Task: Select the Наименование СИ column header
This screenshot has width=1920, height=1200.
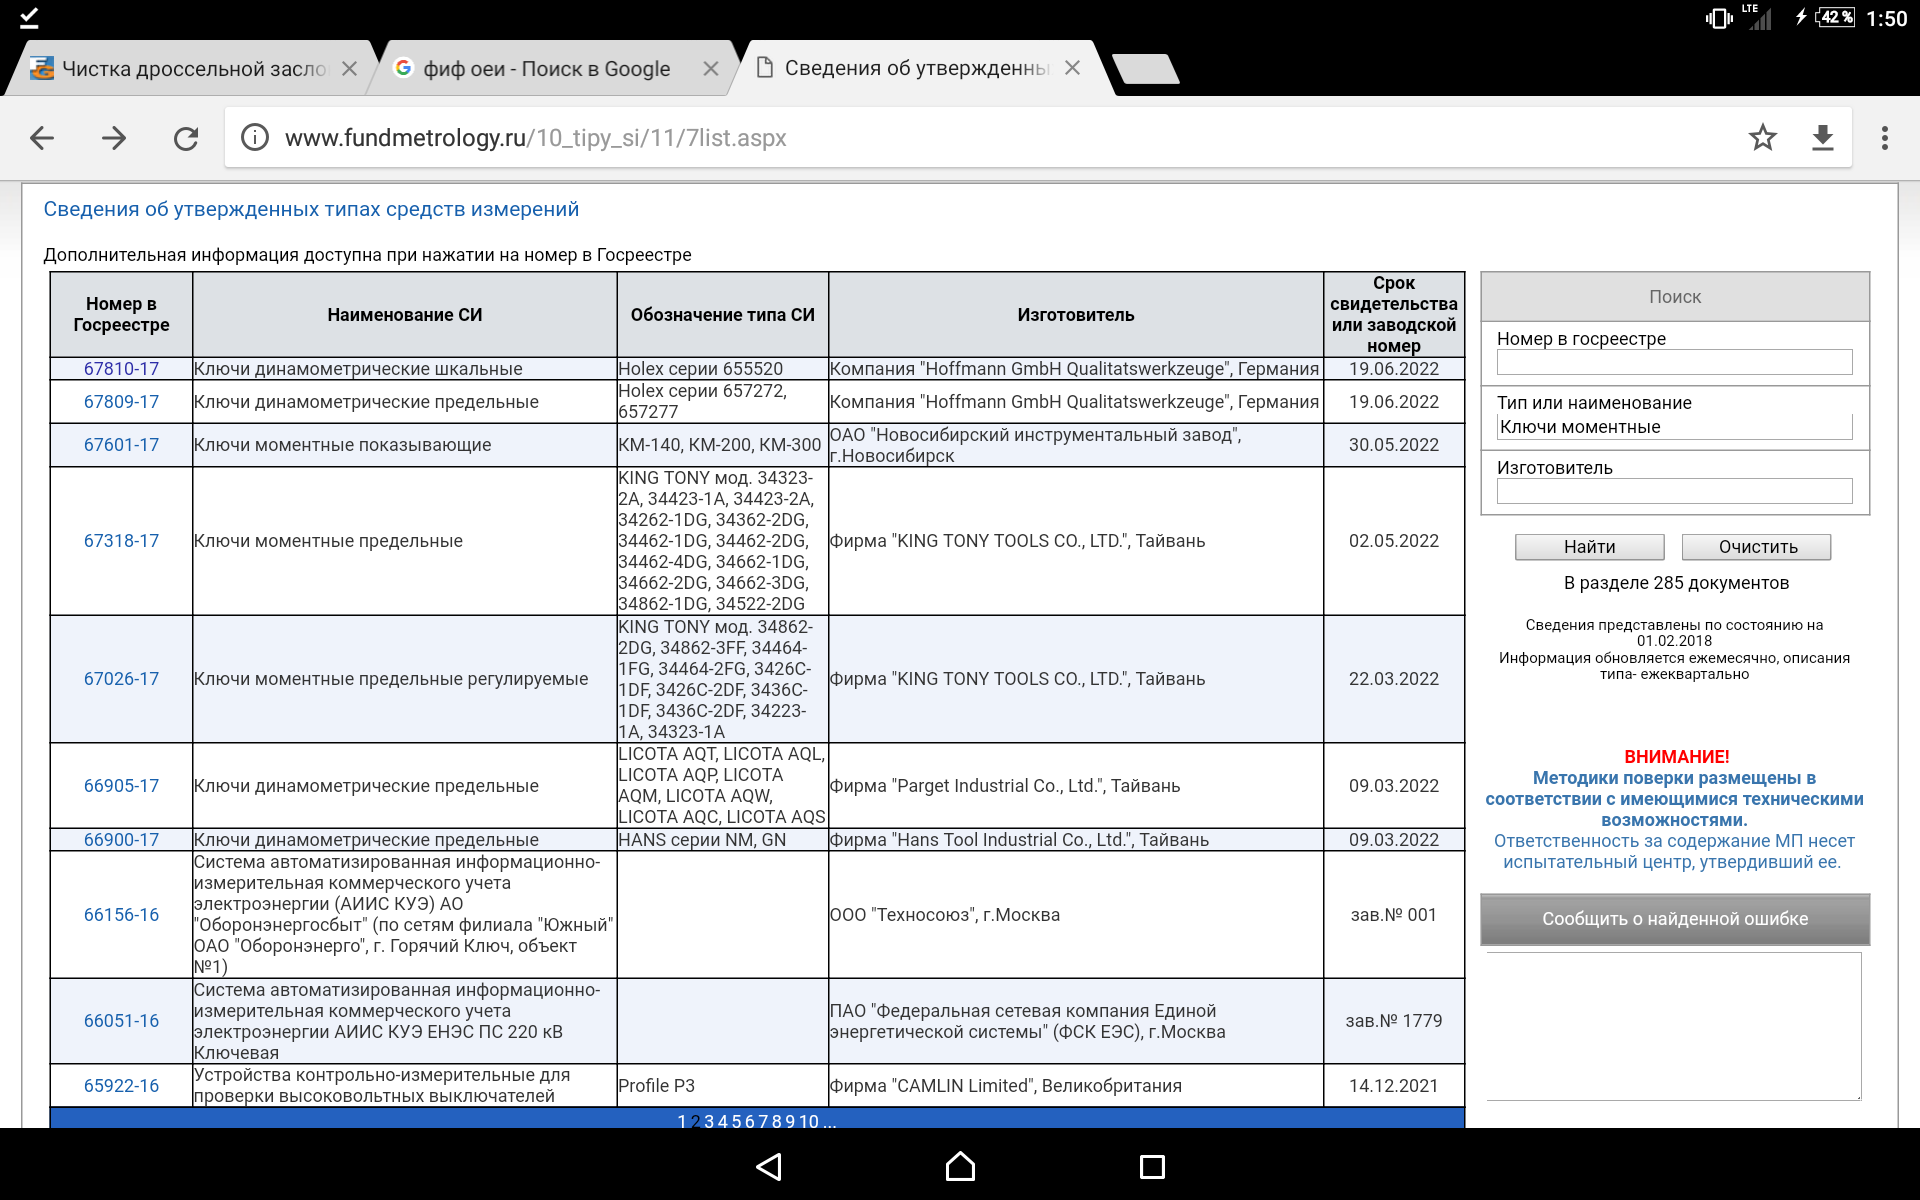Action: pyautogui.click(x=405, y=315)
